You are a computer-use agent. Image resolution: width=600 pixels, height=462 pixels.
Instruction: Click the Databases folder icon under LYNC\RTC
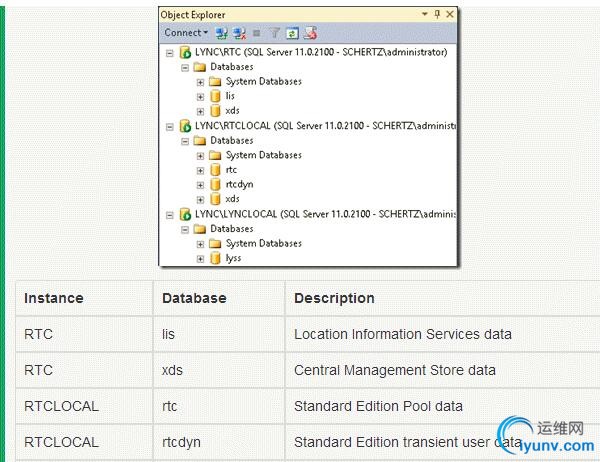(200, 67)
